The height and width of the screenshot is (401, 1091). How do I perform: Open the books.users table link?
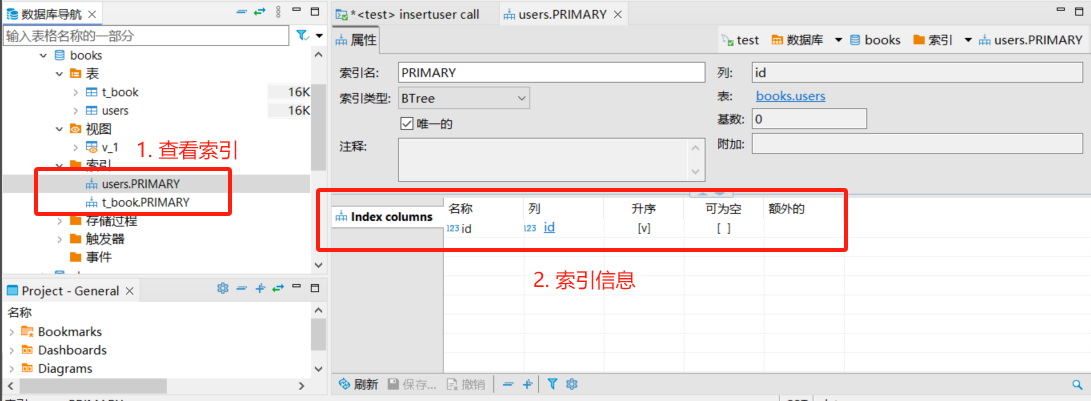pyautogui.click(x=790, y=96)
